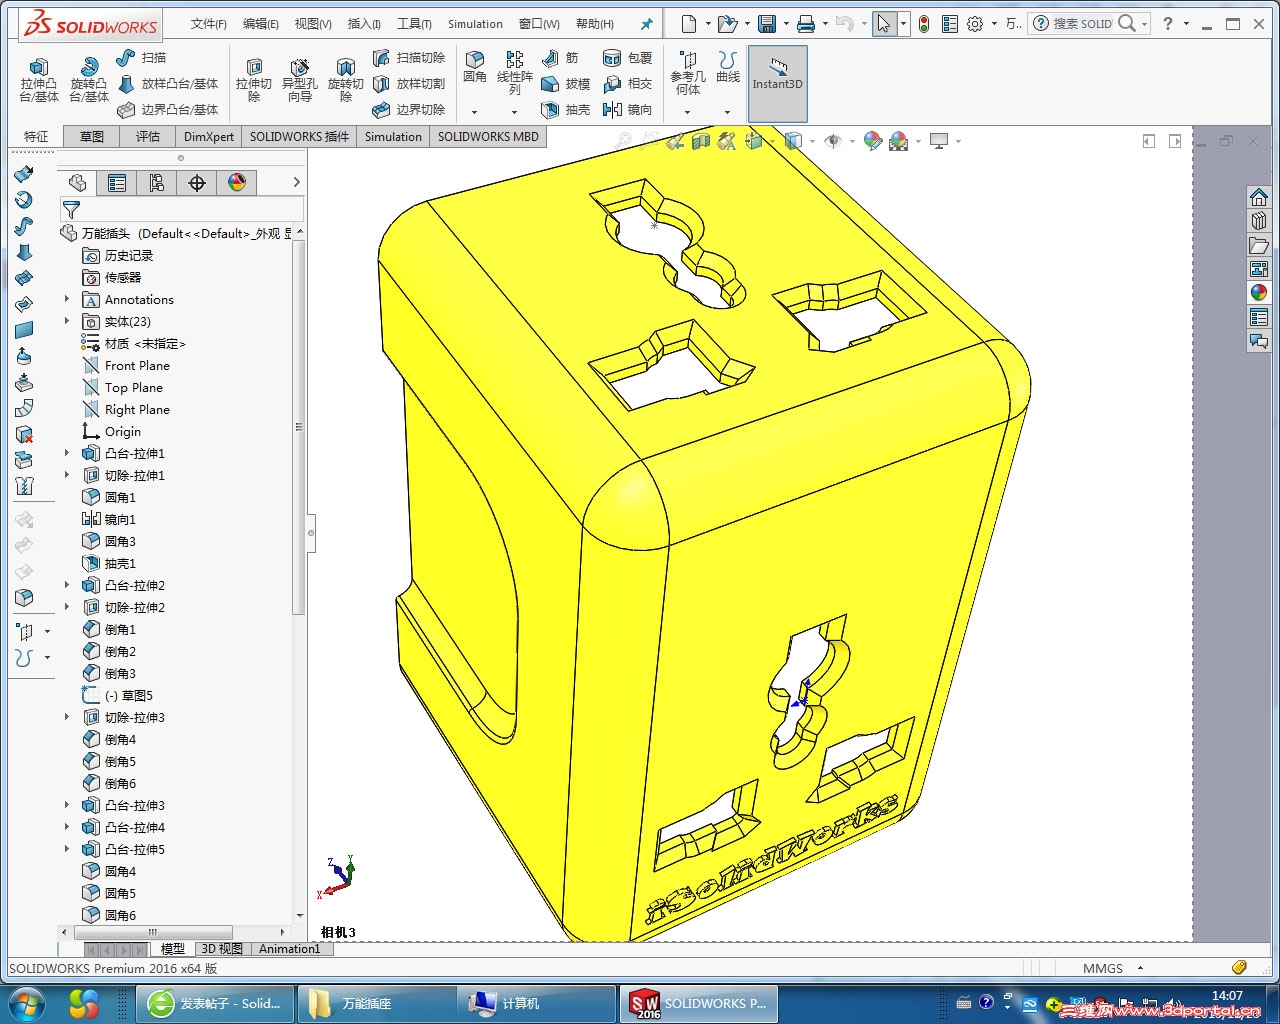
Task: Expand the 实体(23) solid bodies node
Action: coord(67,321)
